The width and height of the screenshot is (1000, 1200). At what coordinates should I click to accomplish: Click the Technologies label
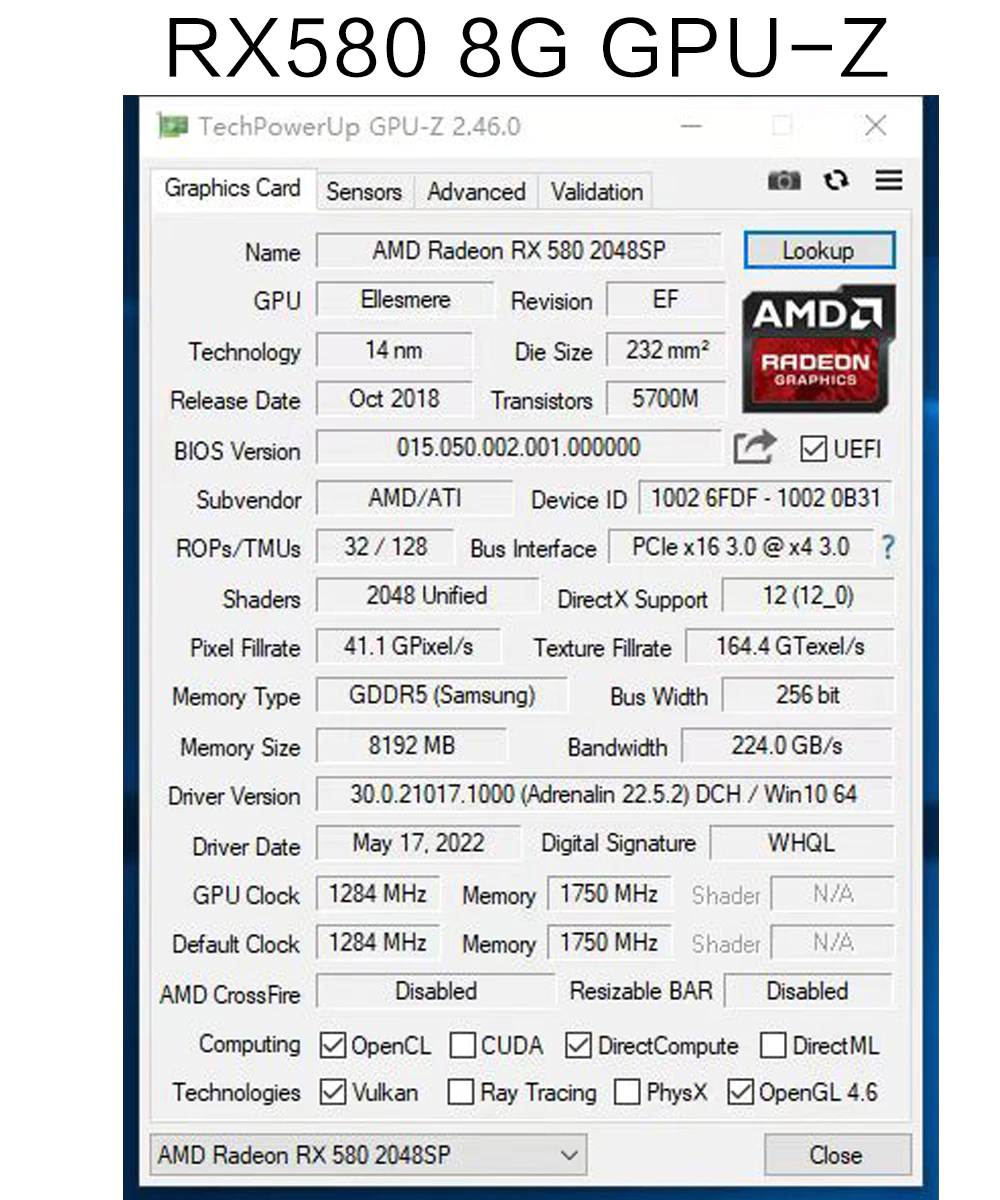236,1092
